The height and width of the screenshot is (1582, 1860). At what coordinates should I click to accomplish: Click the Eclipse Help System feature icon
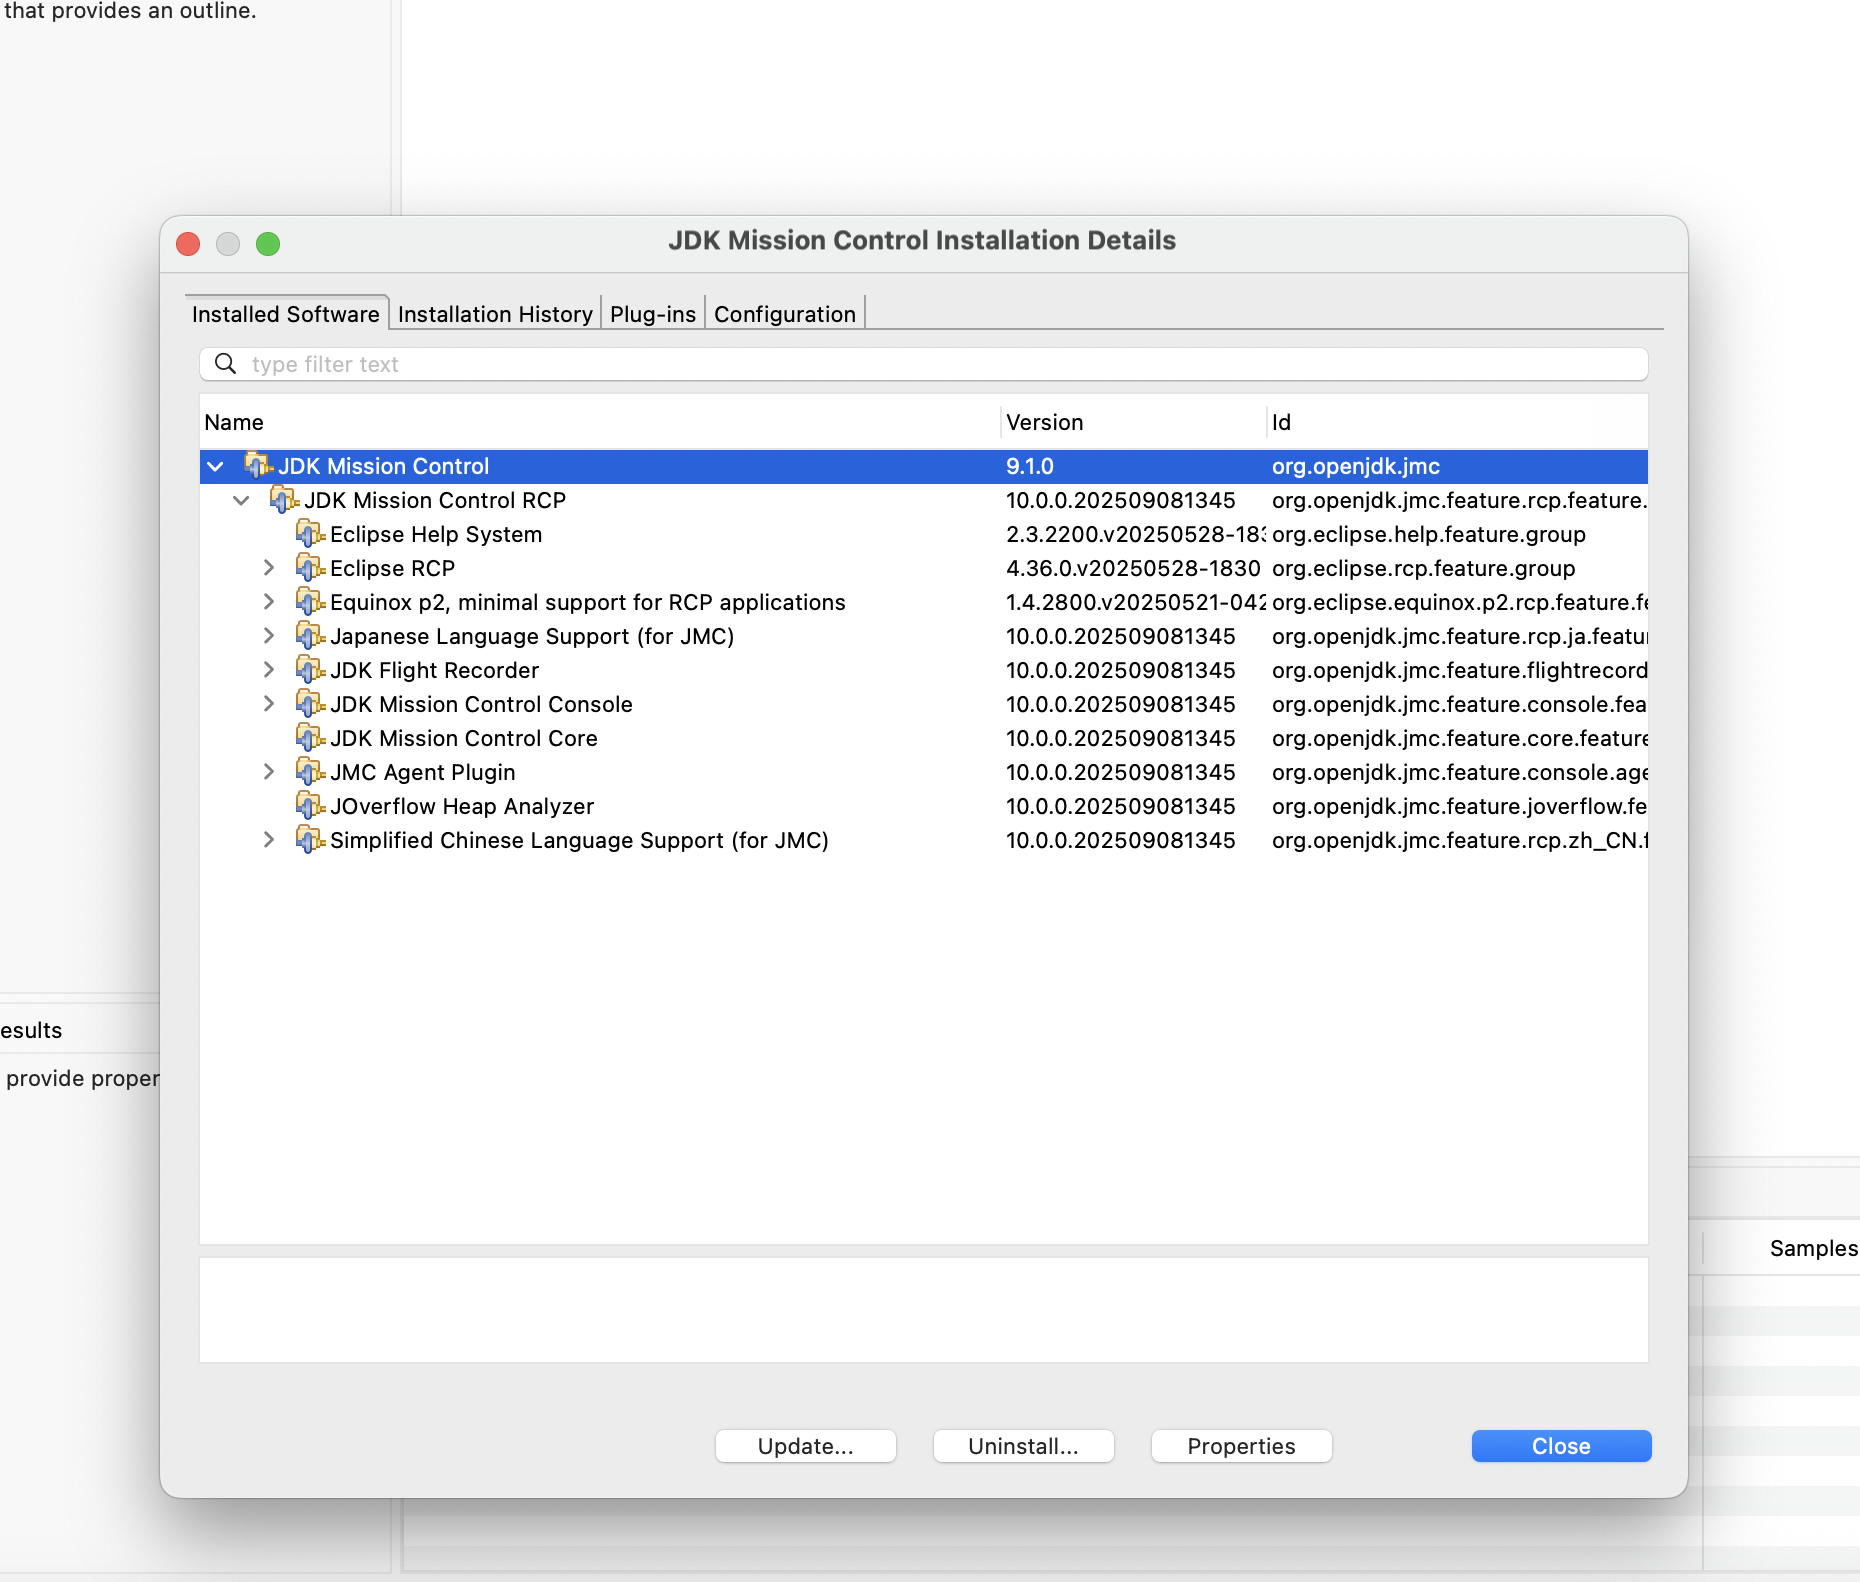(310, 534)
